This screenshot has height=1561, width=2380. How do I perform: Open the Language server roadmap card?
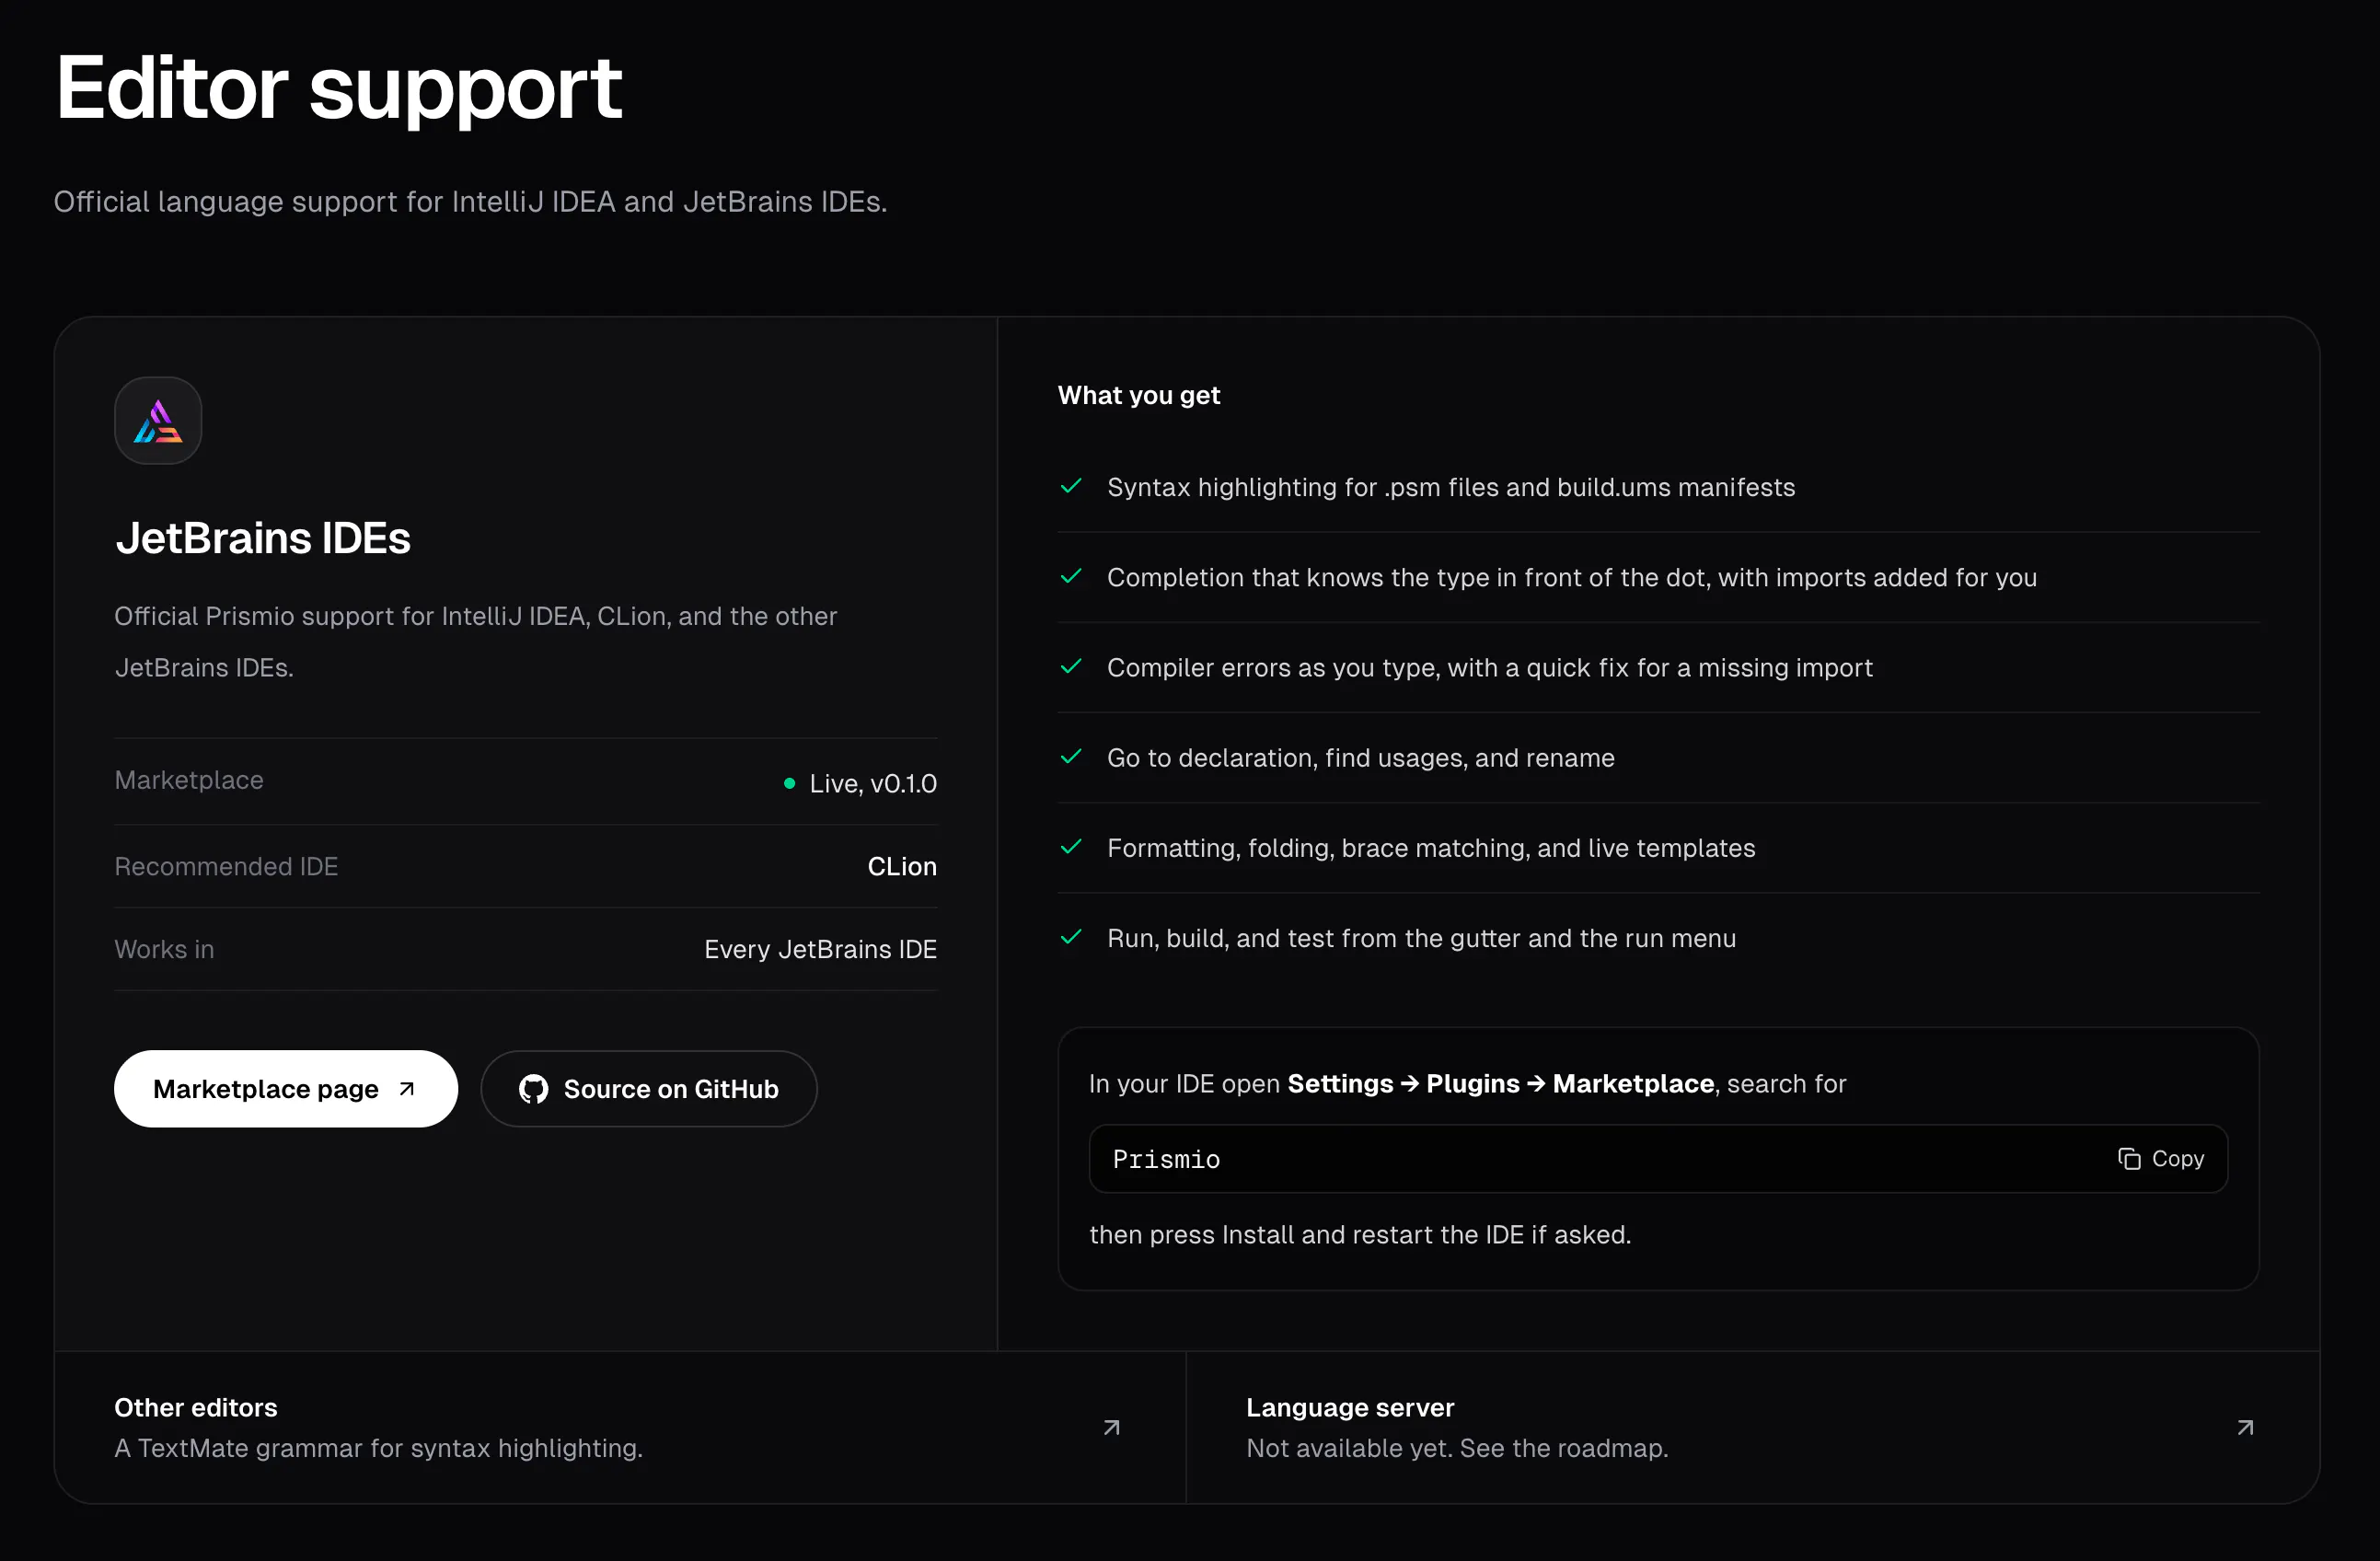click(1753, 1428)
